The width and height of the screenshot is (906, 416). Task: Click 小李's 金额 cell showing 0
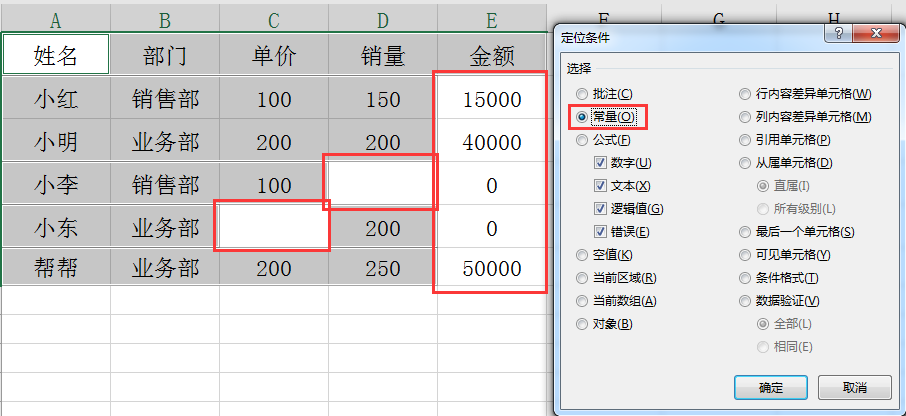(x=492, y=184)
